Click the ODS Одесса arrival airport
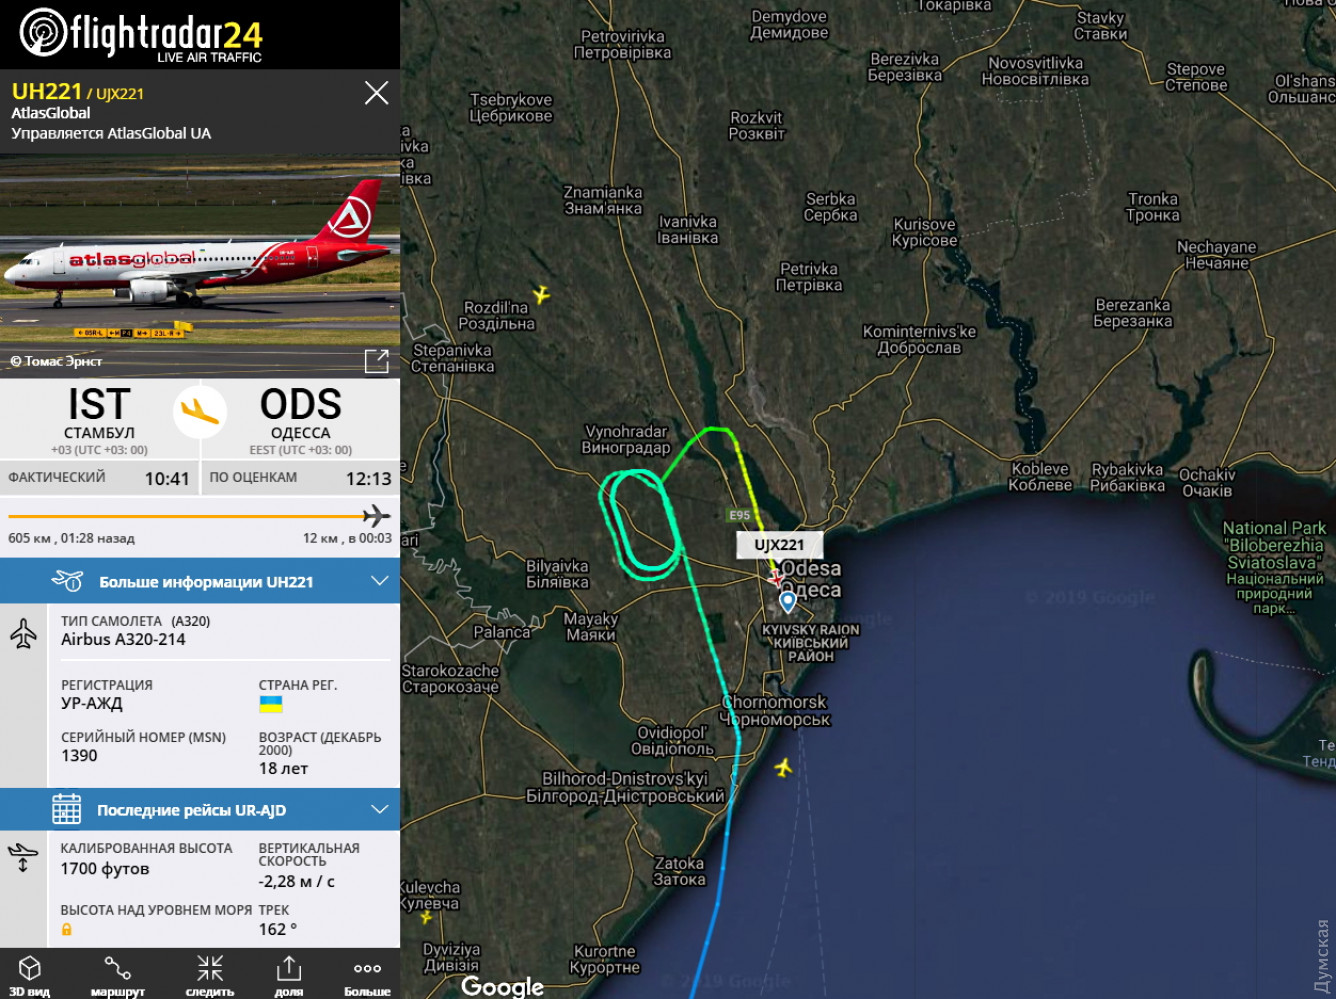The width and height of the screenshot is (1336, 999). [x=300, y=419]
